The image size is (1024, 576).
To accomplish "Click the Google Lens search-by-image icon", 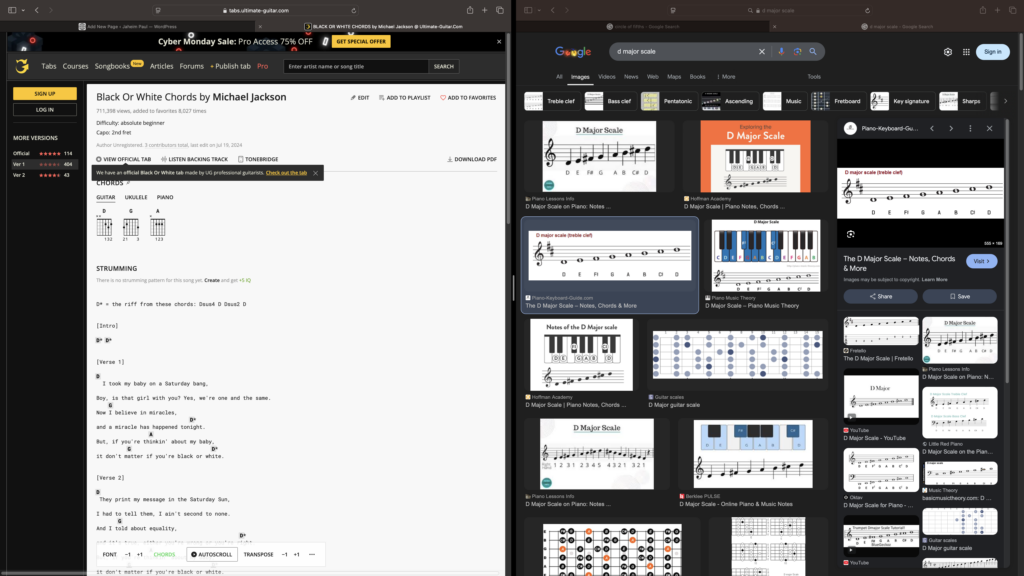I will pos(797,52).
